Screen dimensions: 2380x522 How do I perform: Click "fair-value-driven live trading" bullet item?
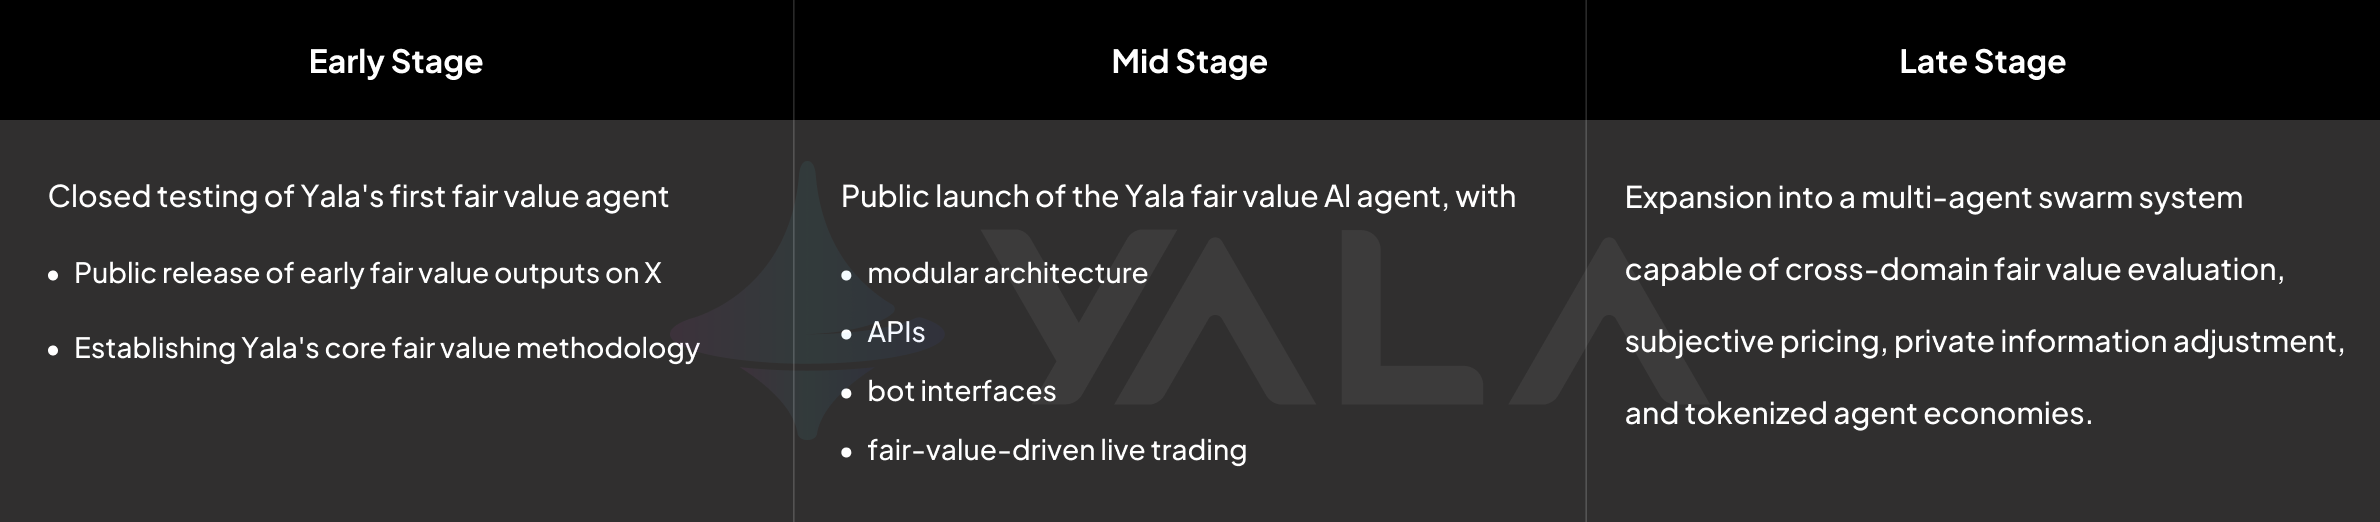[x=1057, y=450]
